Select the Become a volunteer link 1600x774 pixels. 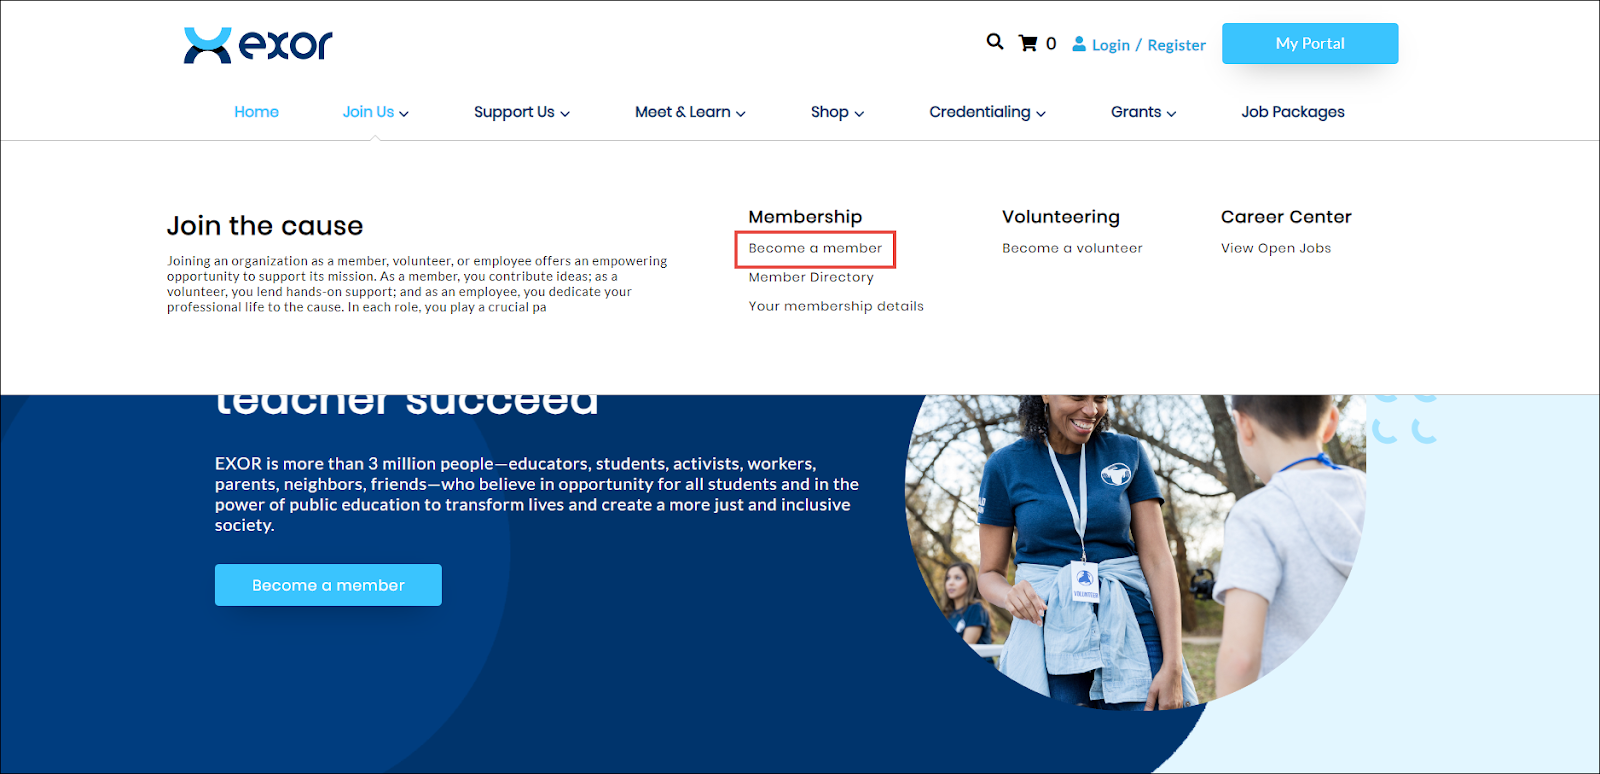(x=1072, y=248)
